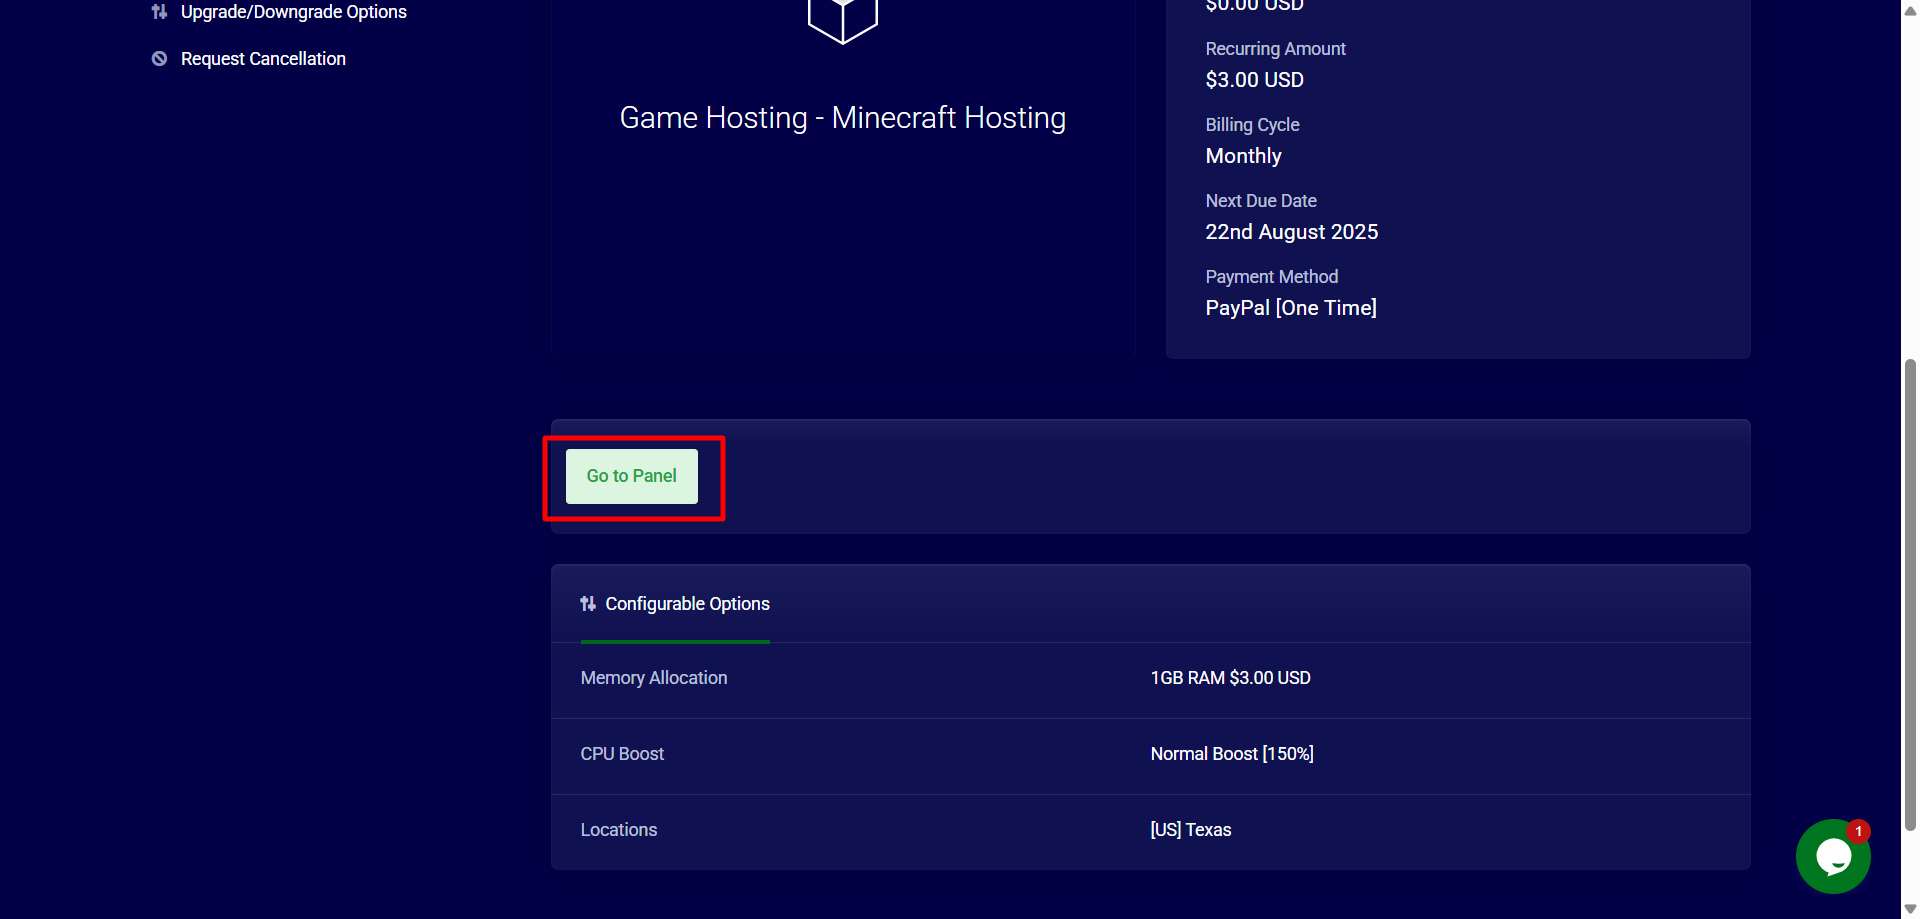Click the vertical scrollbar thumb

pyautogui.click(x=1910, y=595)
